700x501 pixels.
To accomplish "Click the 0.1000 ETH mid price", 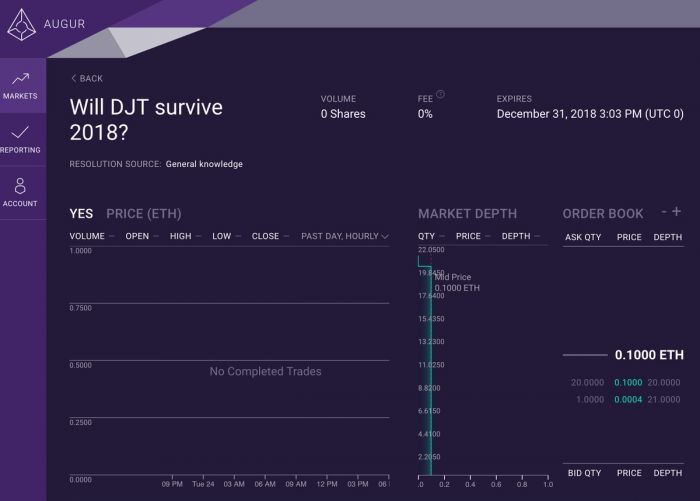I will [649, 355].
